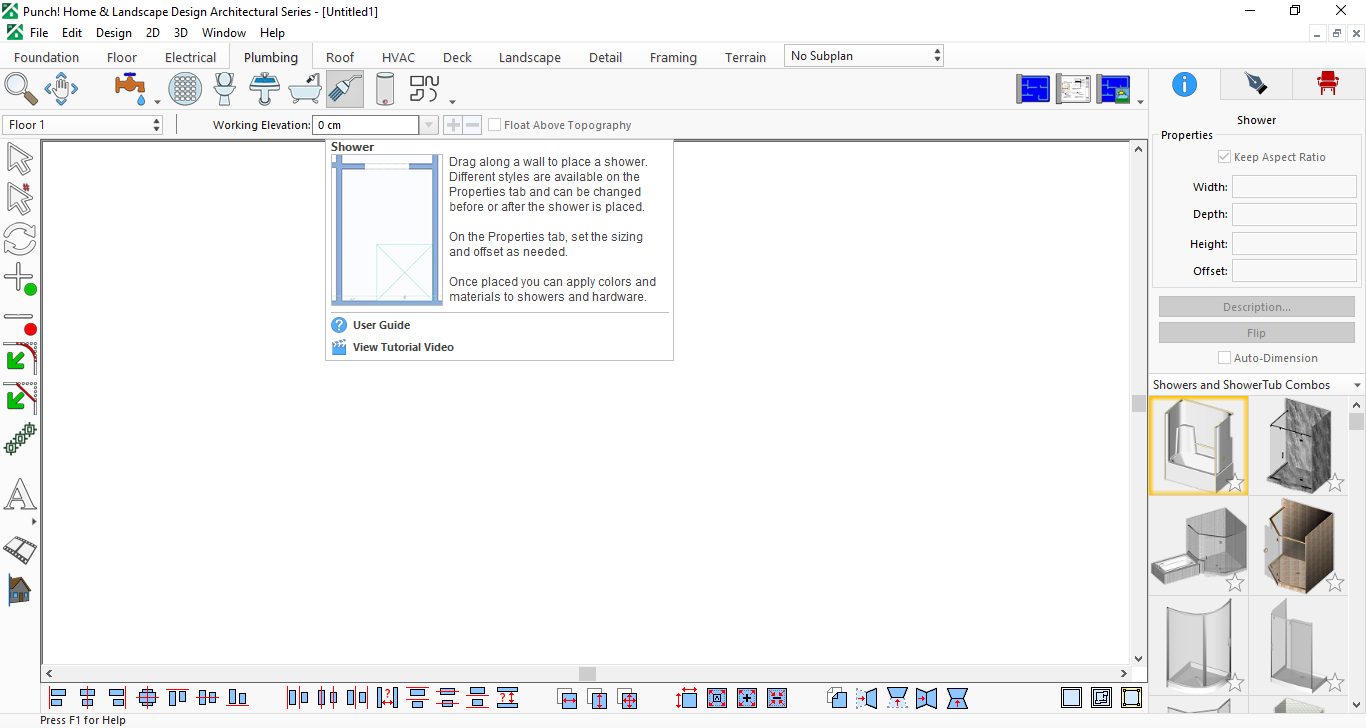Click the house icon in left toolbar
The image size is (1366, 728).
tap(19, 590)
